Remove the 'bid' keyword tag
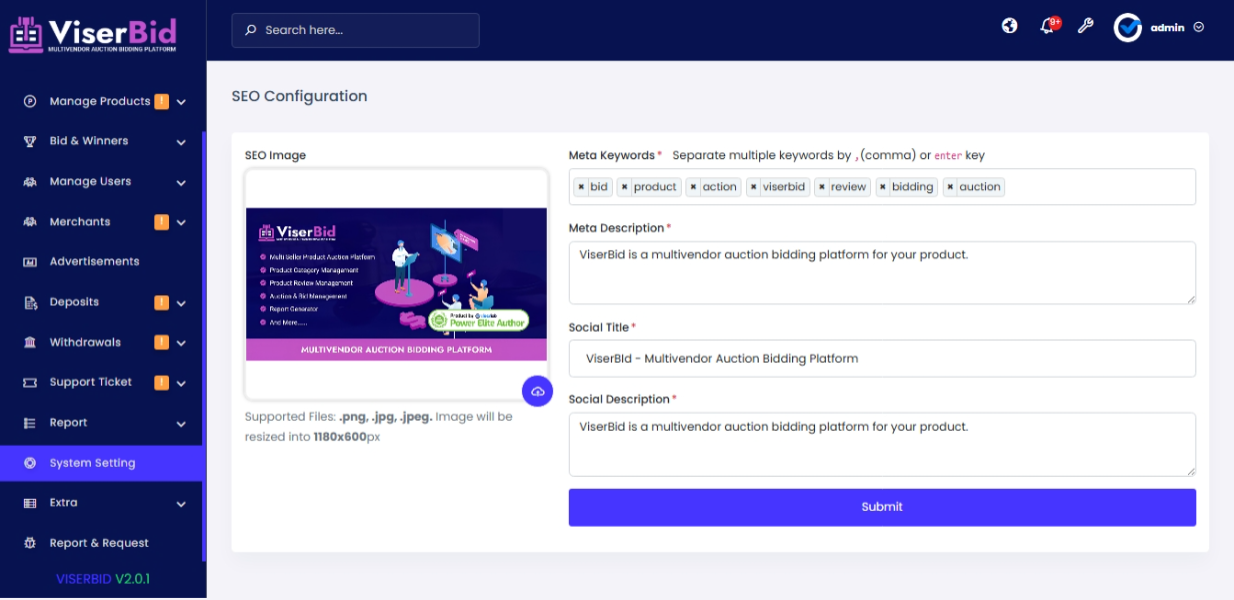 coord(581,187)
